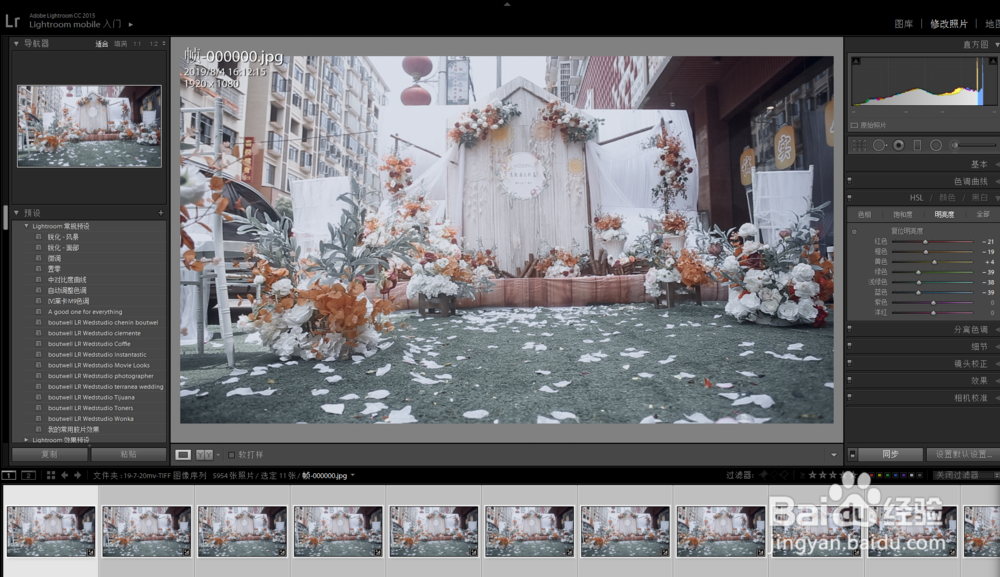
Task: Activate targeted adjustment tool for luminance
Action: tap(854, 231)
